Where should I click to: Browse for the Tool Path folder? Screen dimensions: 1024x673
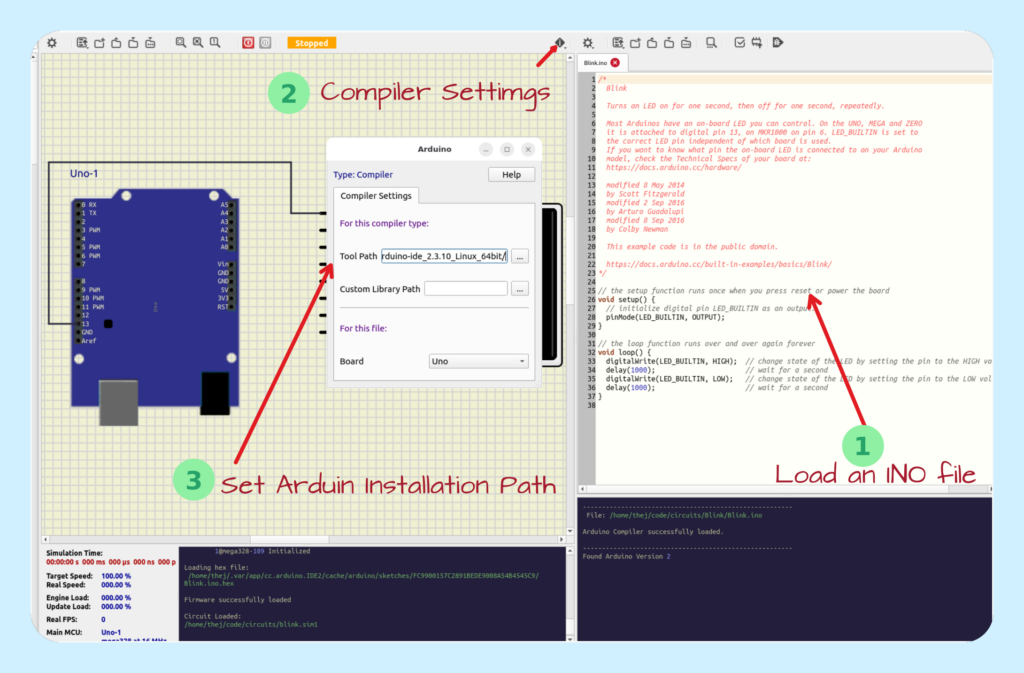(520, 257)
